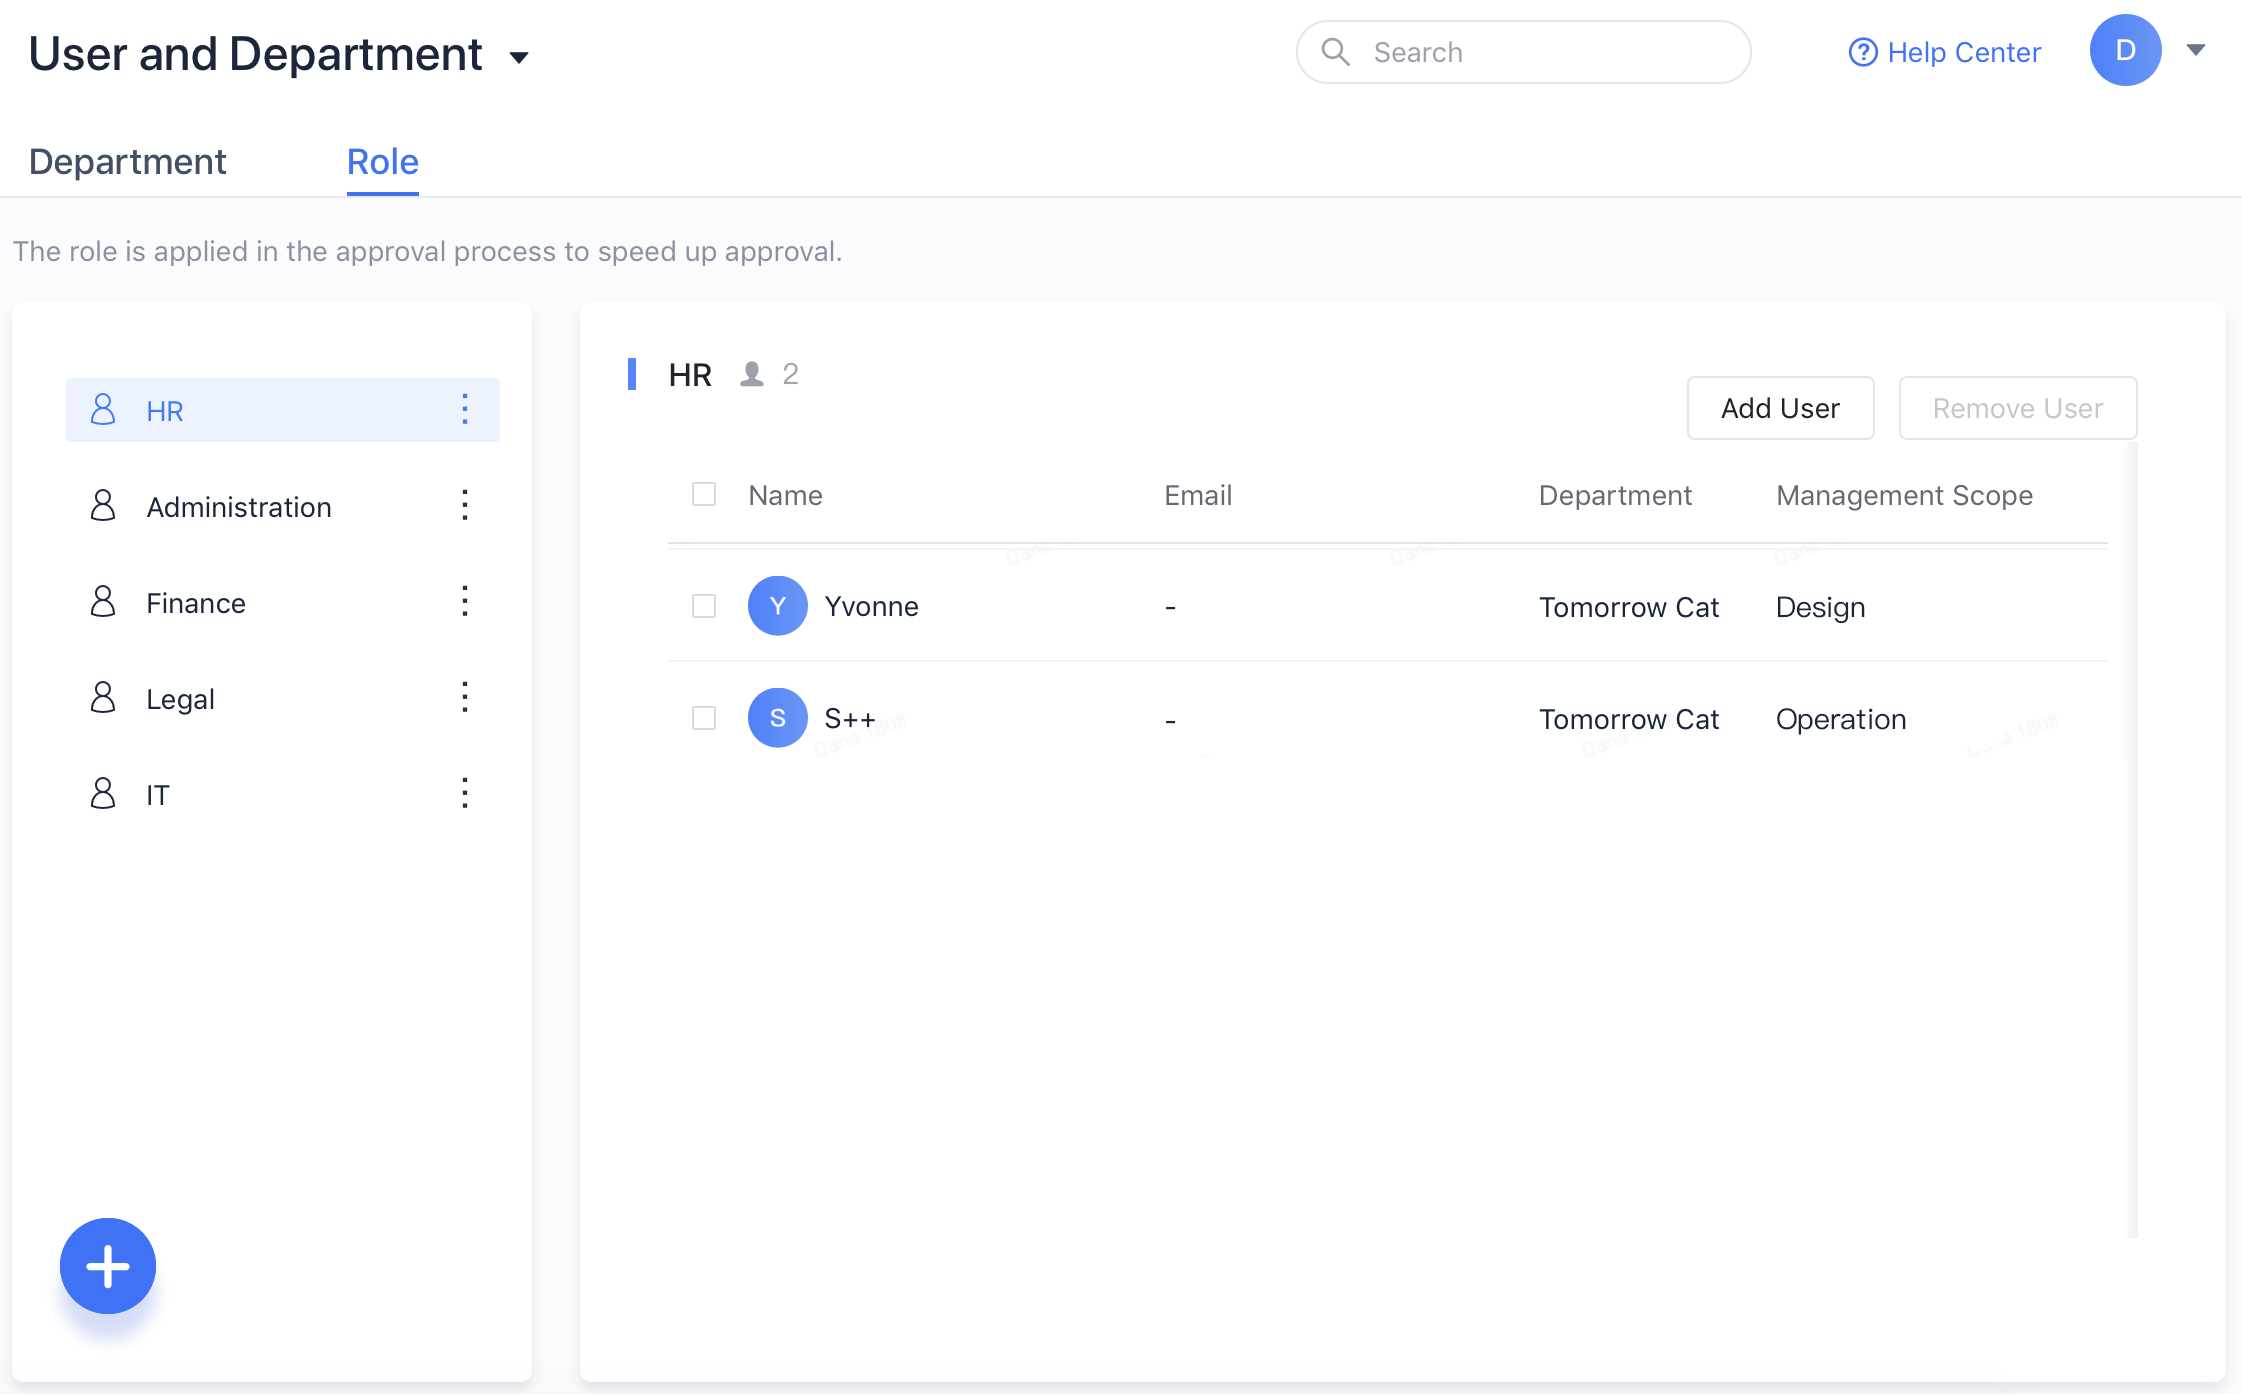Click Yvonne's avatar icon
This screenshot has height=1394, width=2242.
(x=777, y=606)
